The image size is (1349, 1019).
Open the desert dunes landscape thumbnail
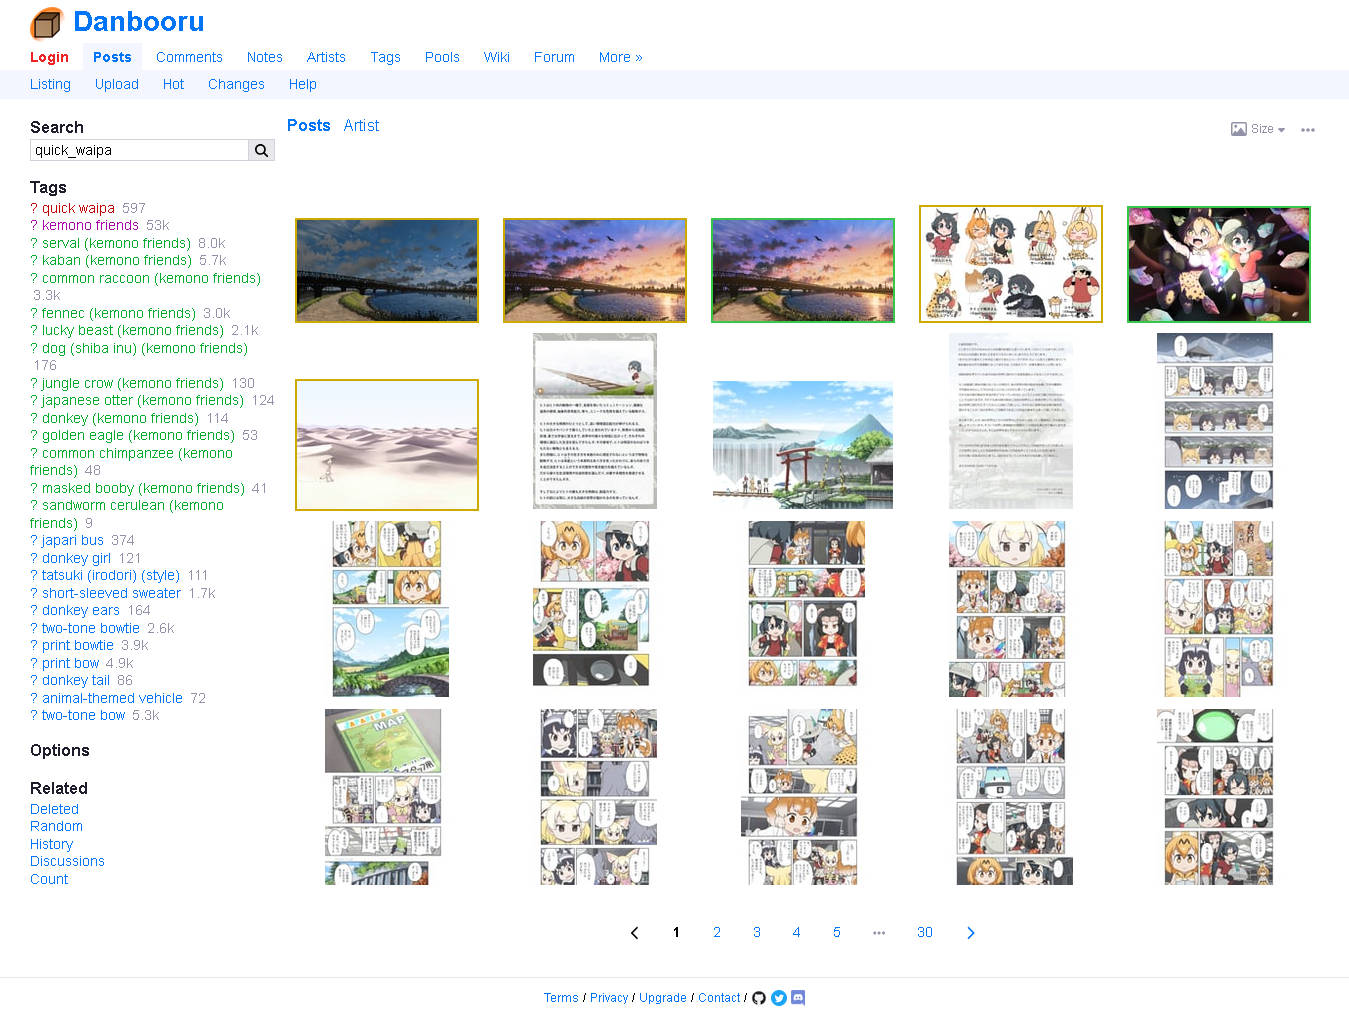click(387, 445)
